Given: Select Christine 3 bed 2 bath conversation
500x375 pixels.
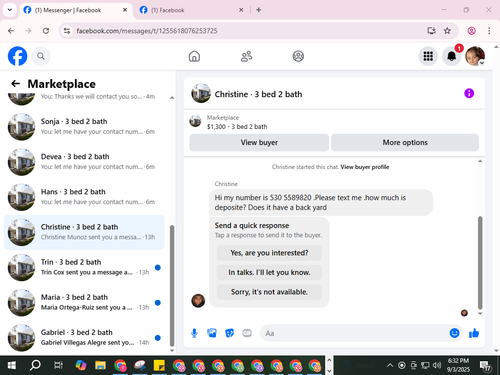Looking at the screenshot, I should (84, 232).
